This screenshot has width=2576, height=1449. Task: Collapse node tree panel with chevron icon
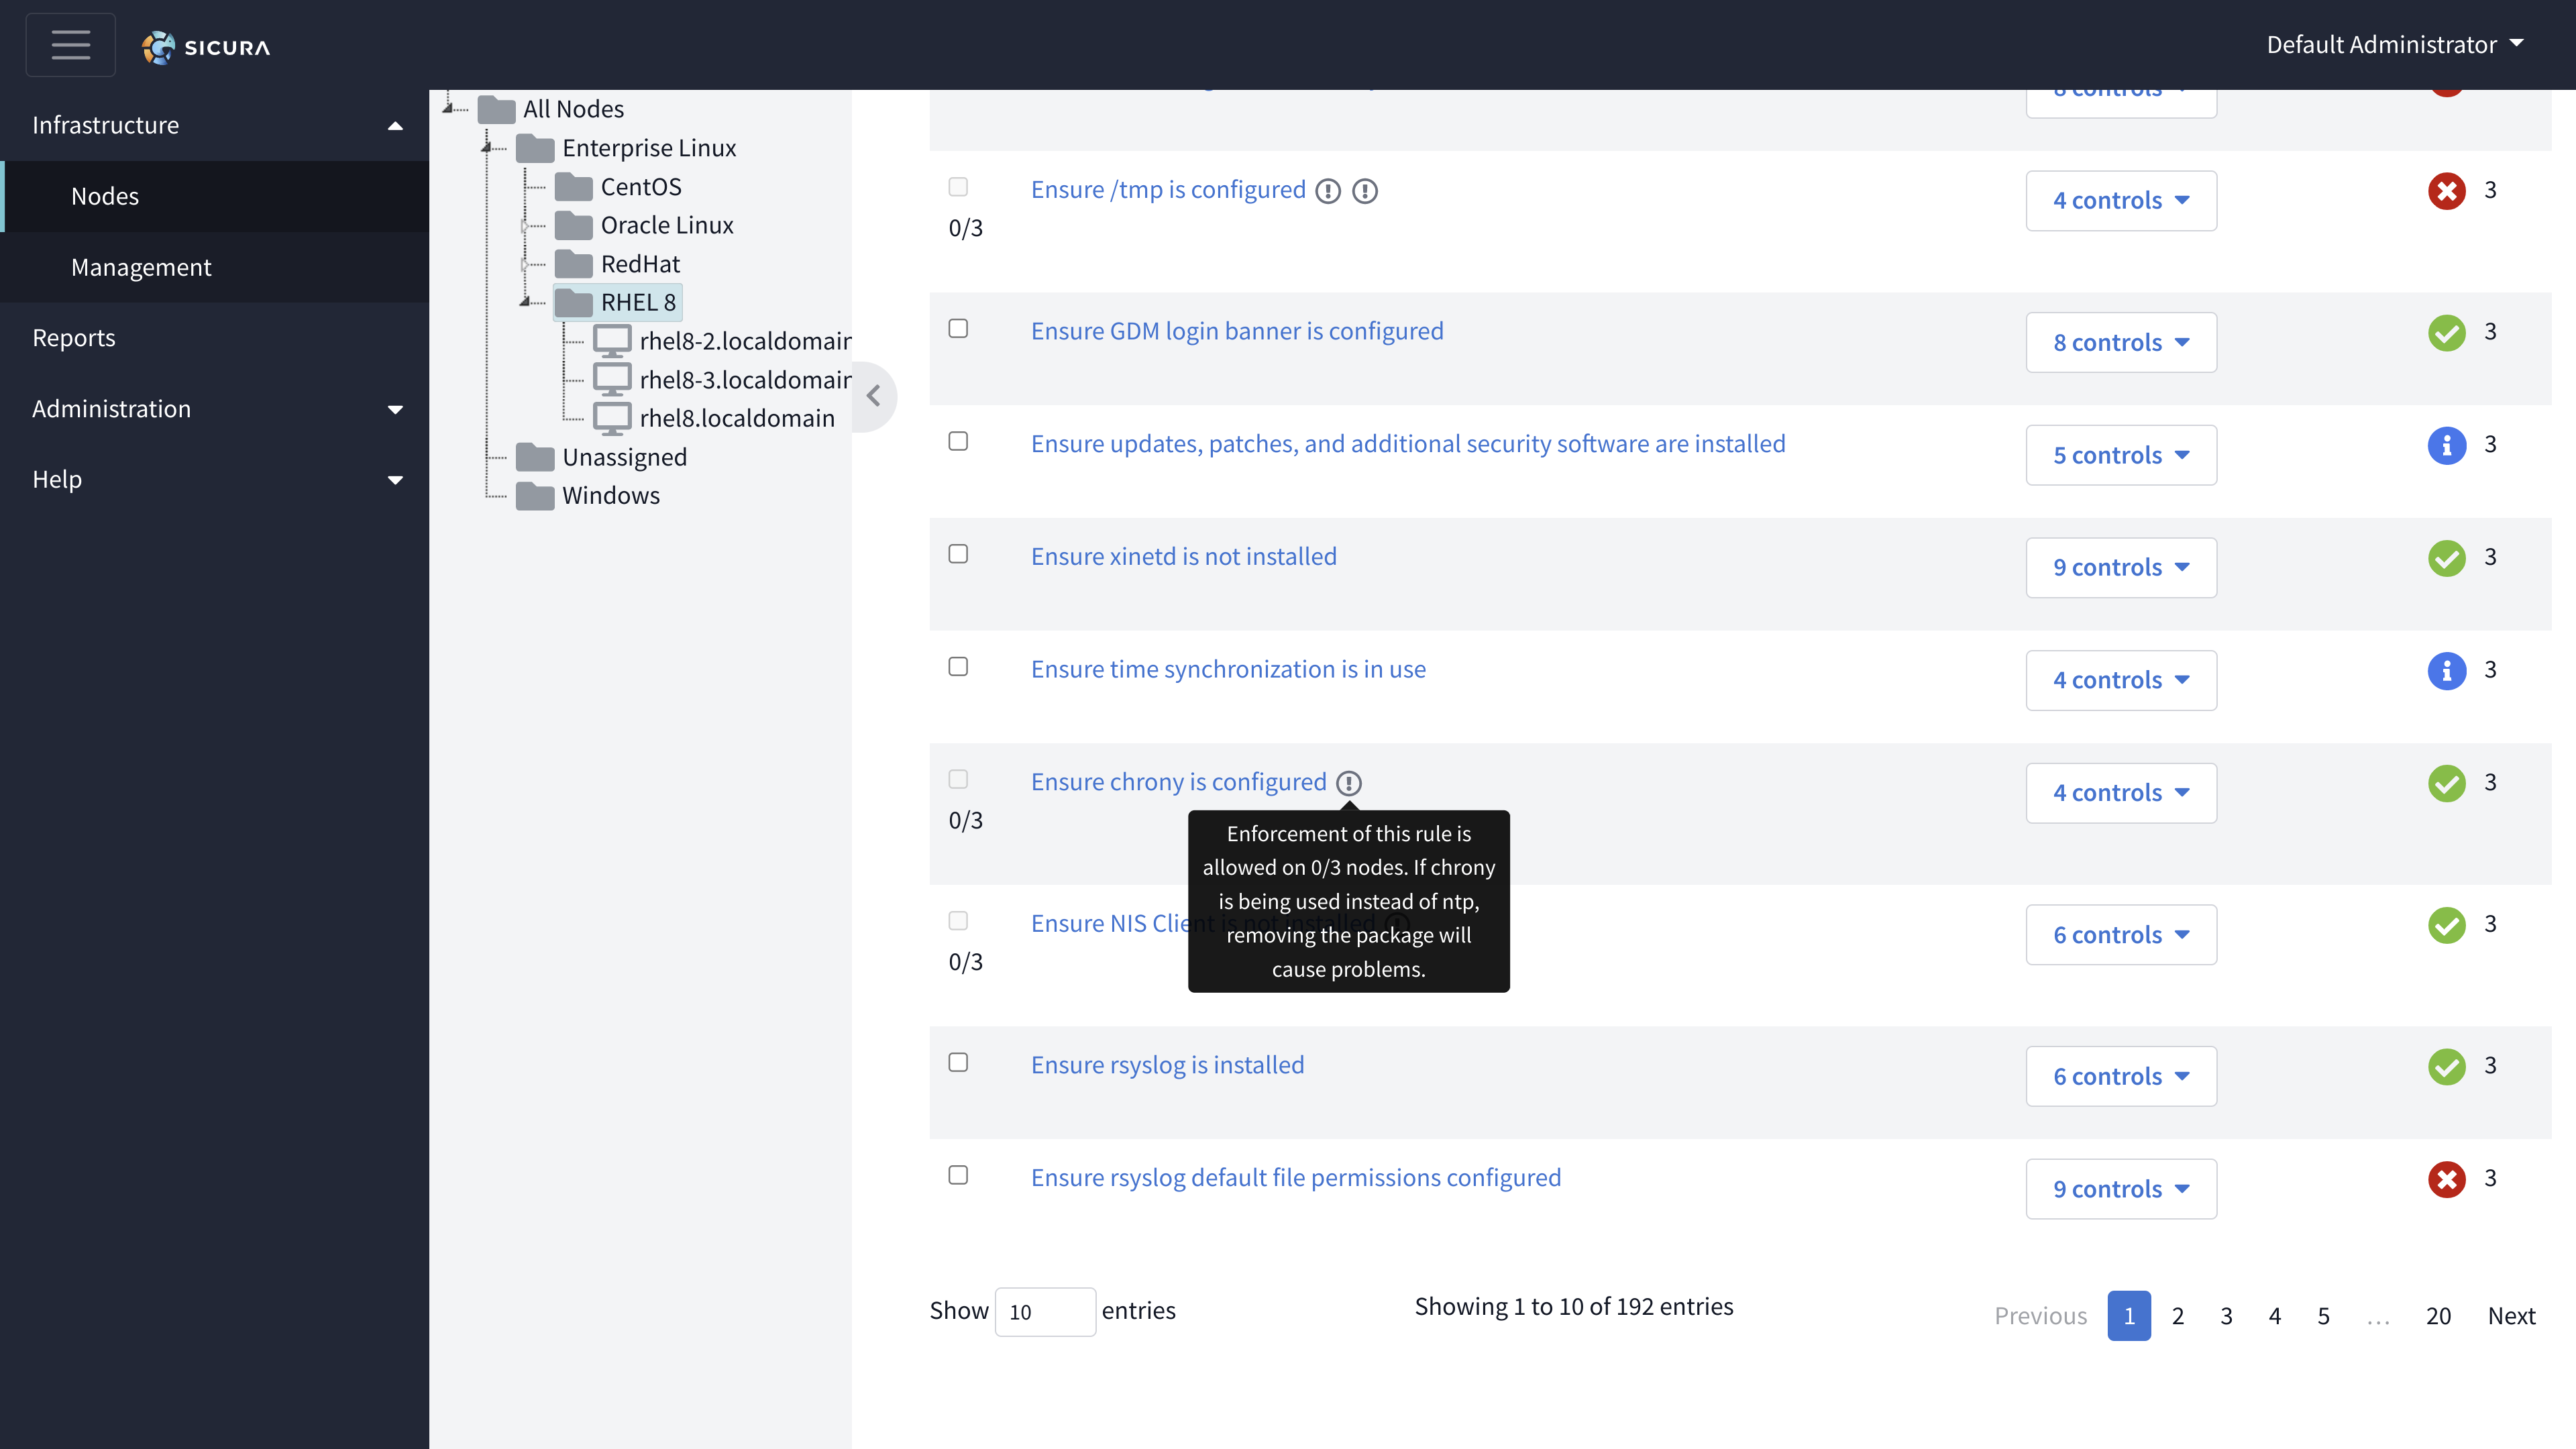pos(874,397)
